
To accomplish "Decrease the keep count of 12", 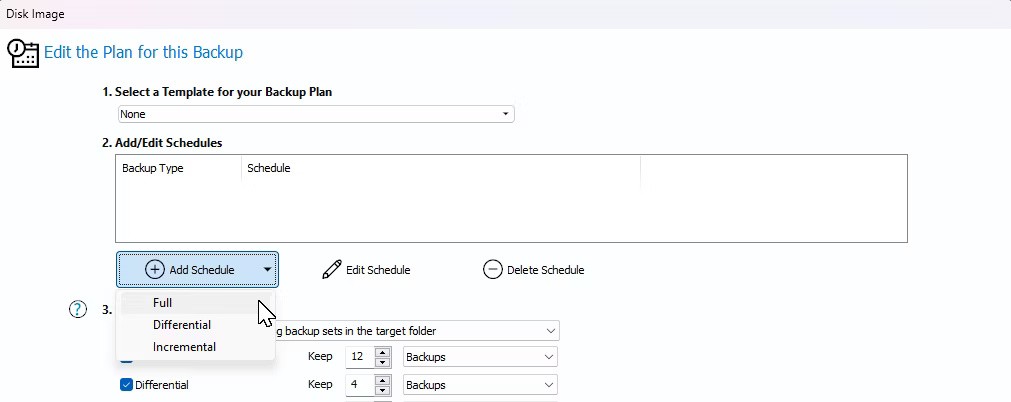I will pyautogui.click(x=382, y=362).
